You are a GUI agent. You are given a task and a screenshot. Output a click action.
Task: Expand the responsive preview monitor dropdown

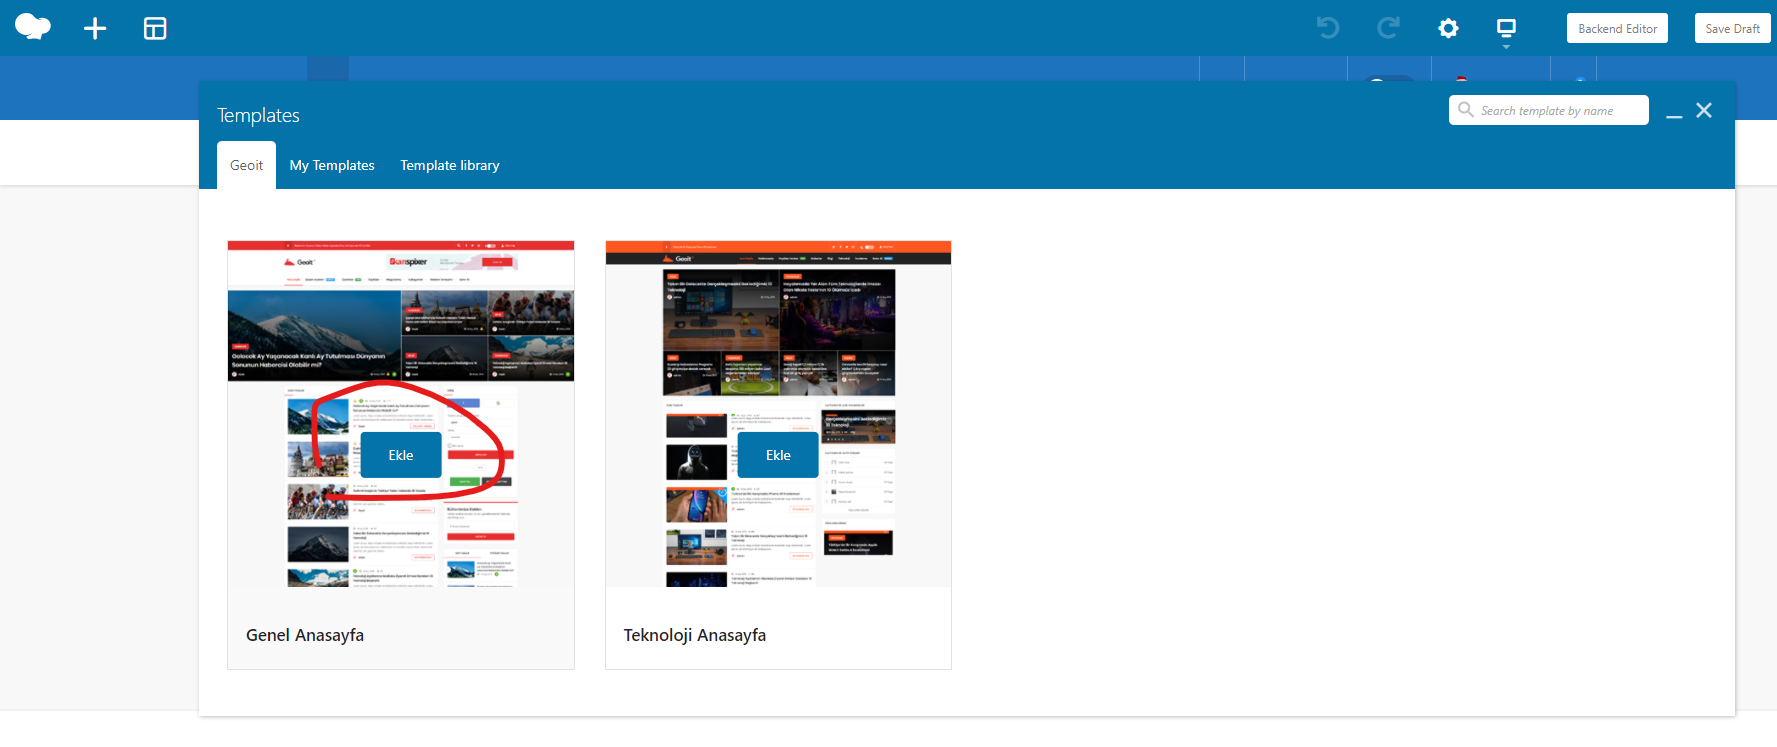(1506, 30)
